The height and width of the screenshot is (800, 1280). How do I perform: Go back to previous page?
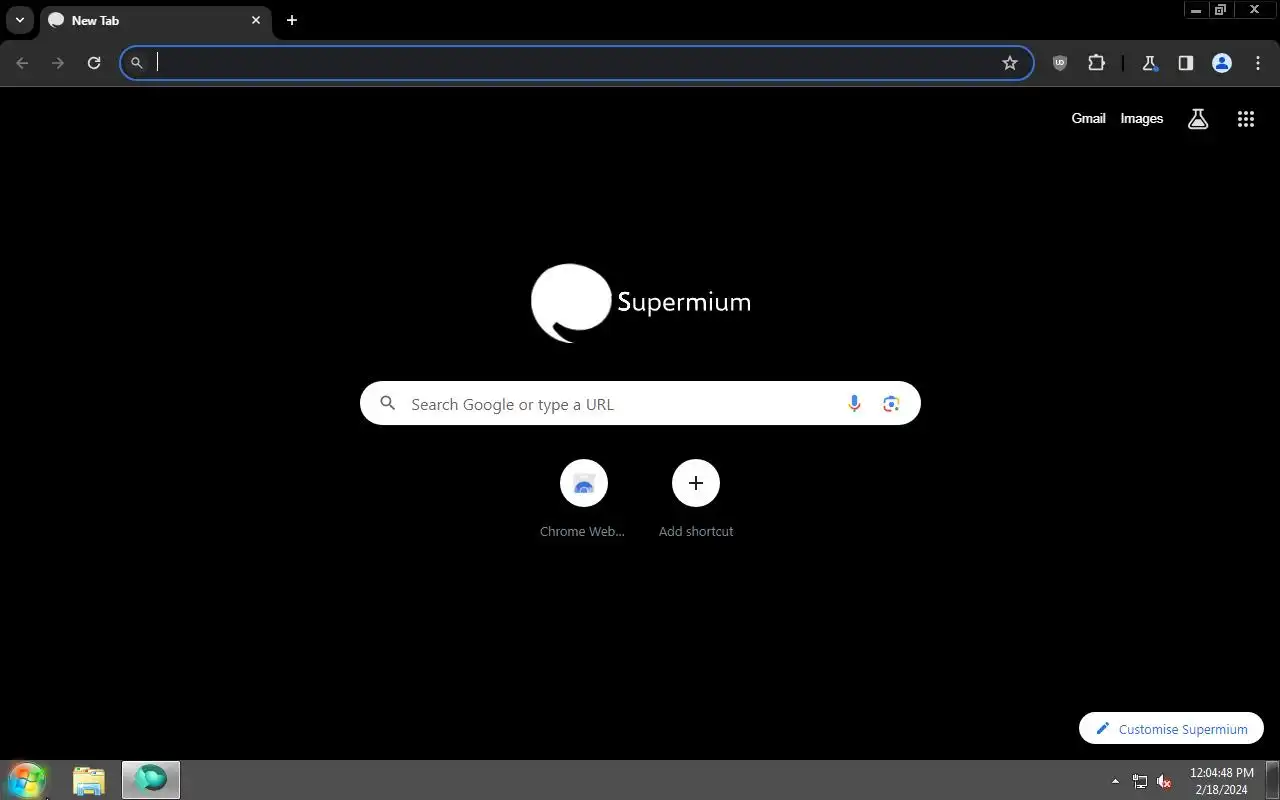(23, 63)
